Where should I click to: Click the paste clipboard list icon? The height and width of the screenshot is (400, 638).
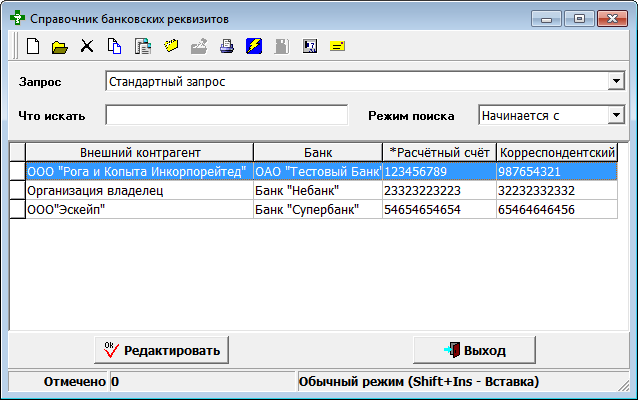(143, 46)
